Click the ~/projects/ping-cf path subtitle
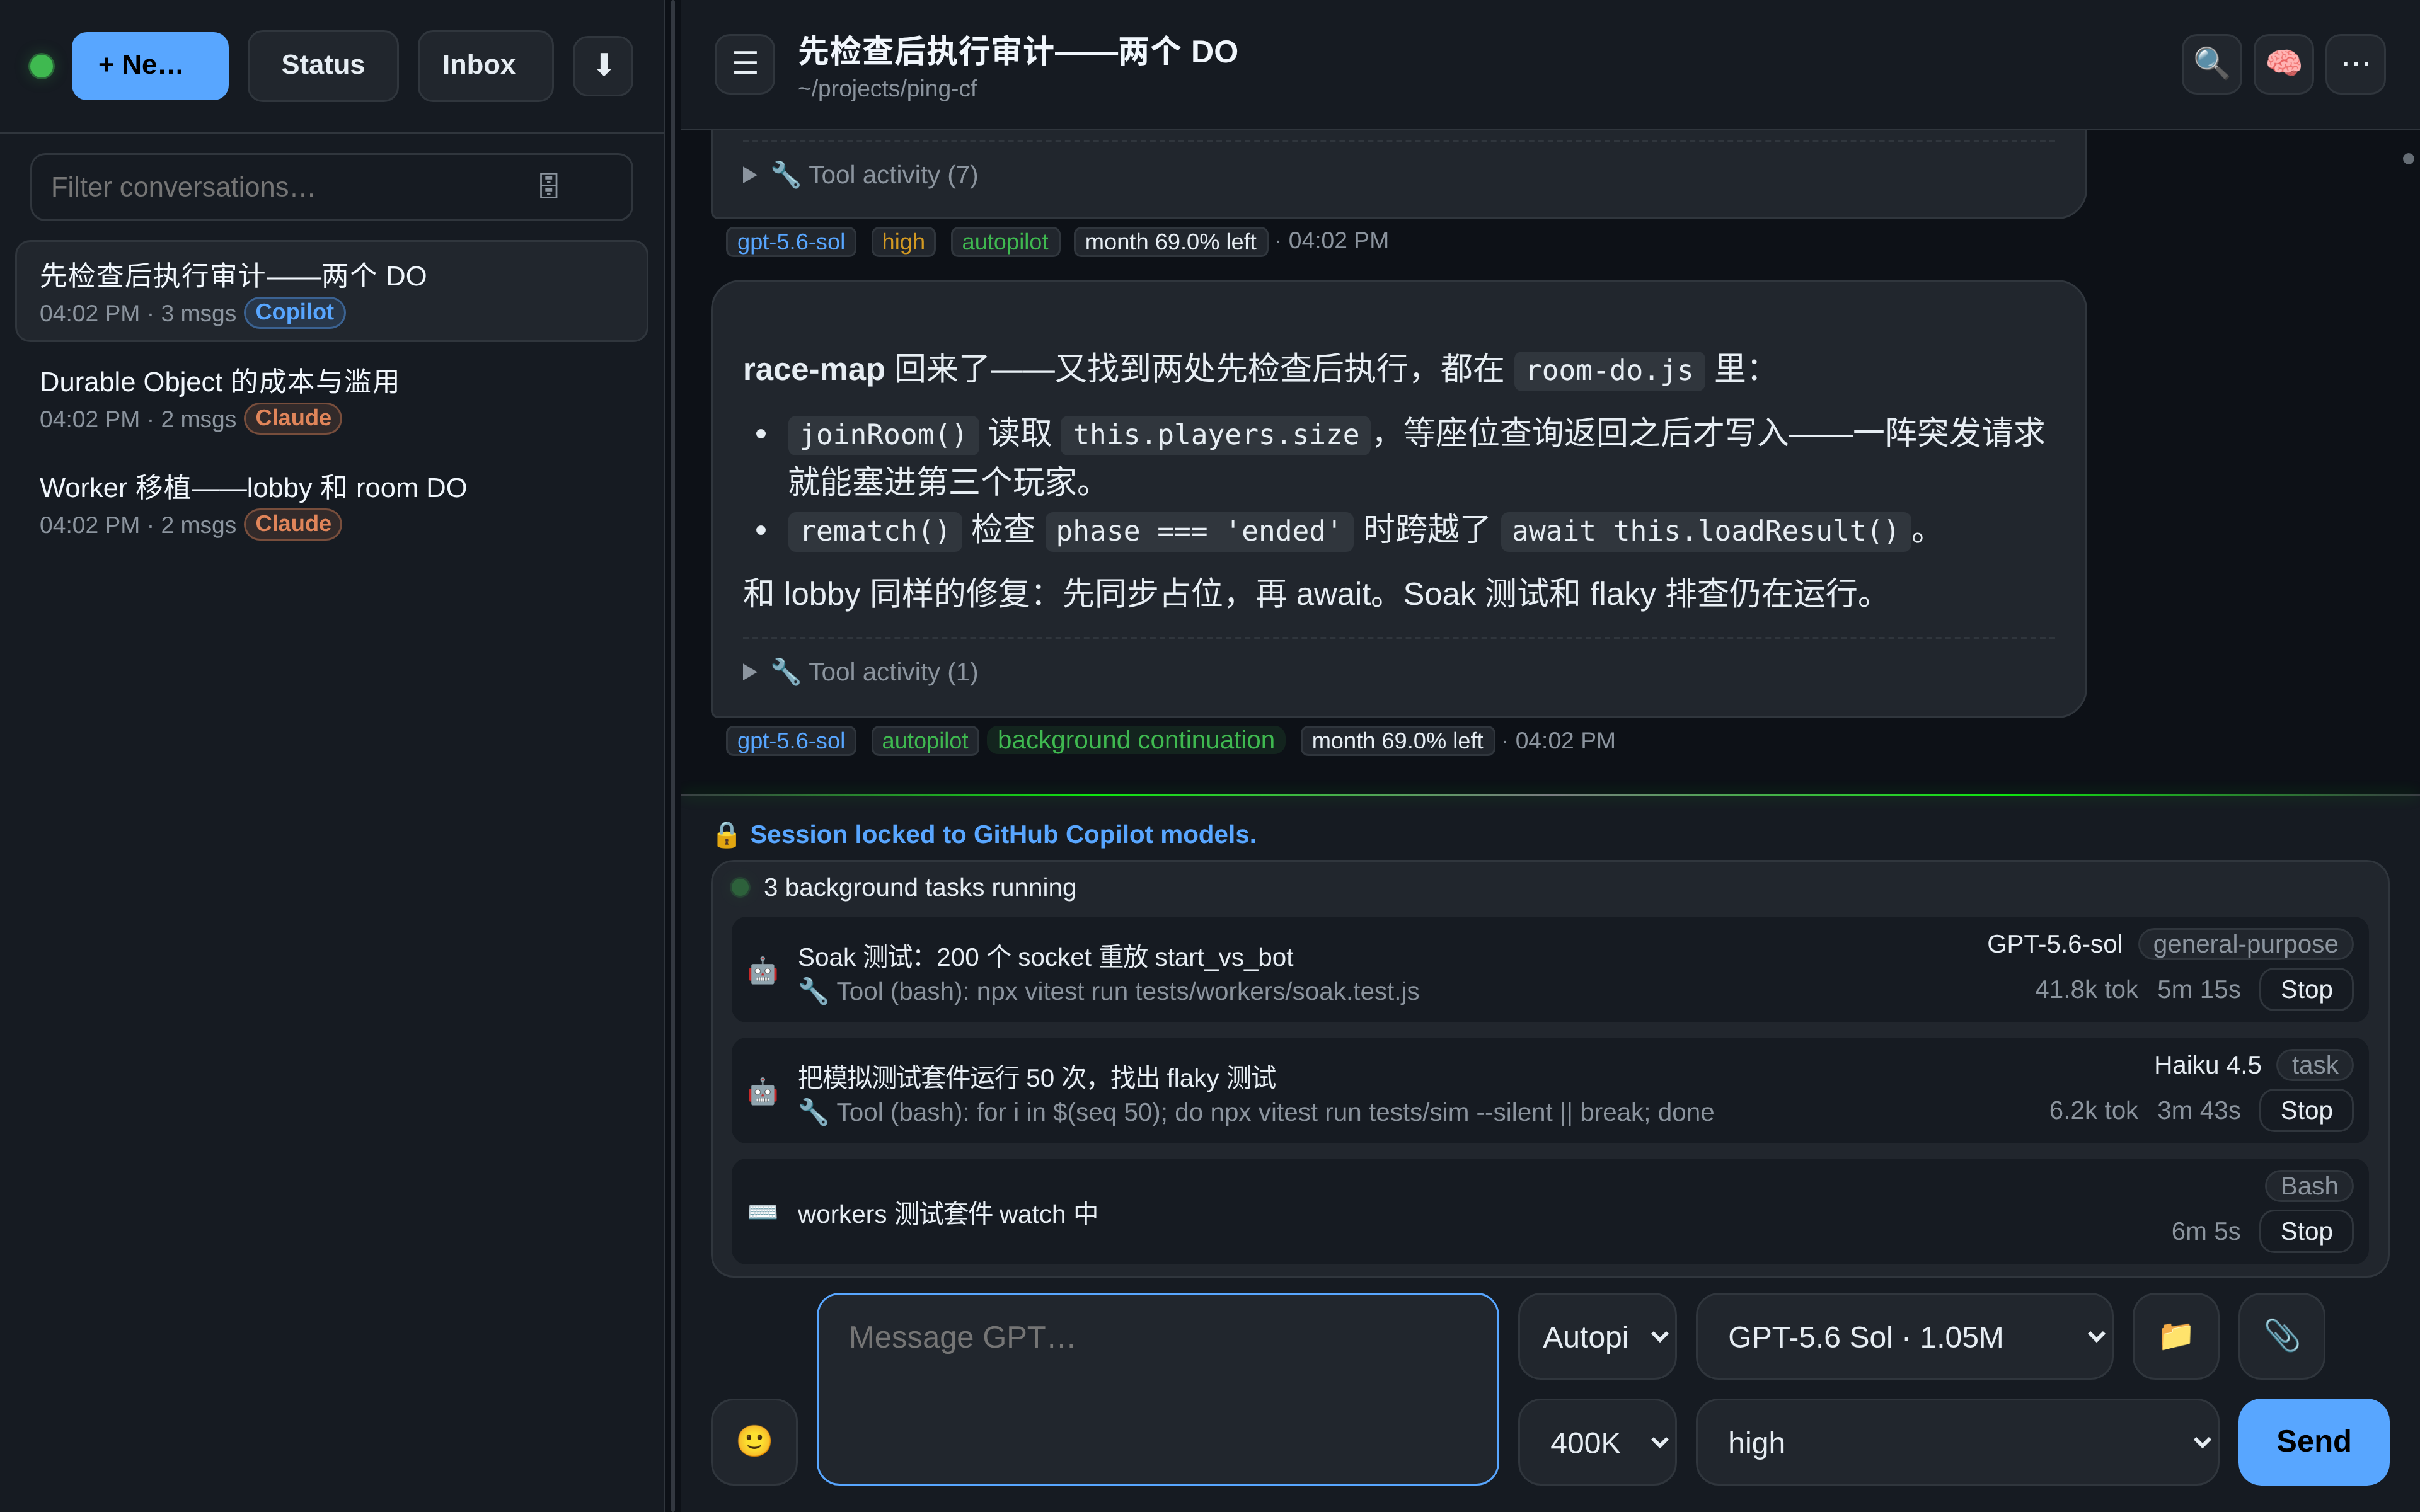Screen dimensions: 2420x1512 pos(887,89)
